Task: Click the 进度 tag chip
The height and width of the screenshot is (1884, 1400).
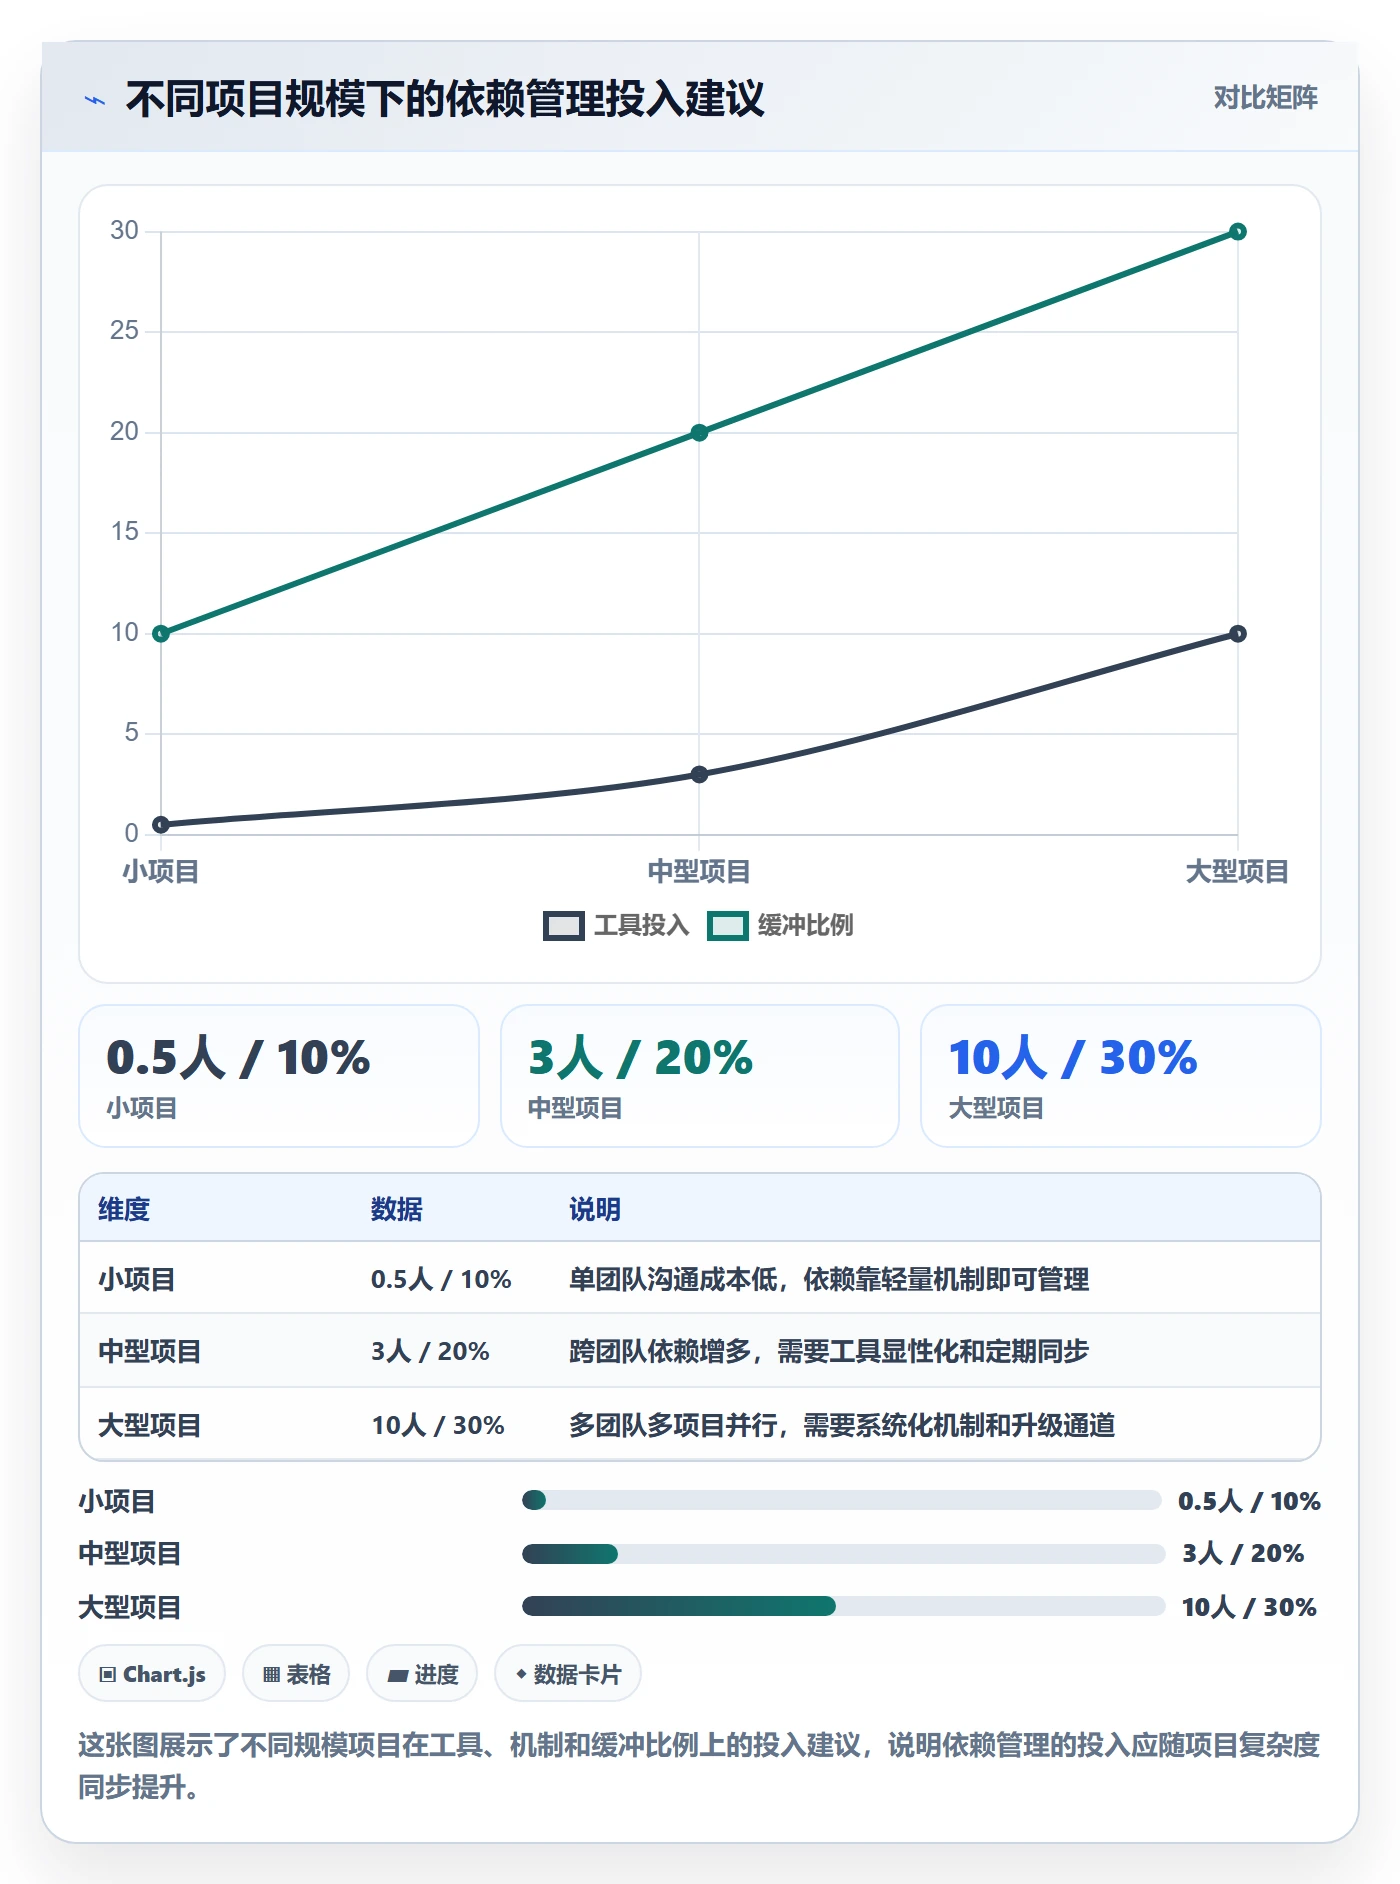Action: (422, 1674)
